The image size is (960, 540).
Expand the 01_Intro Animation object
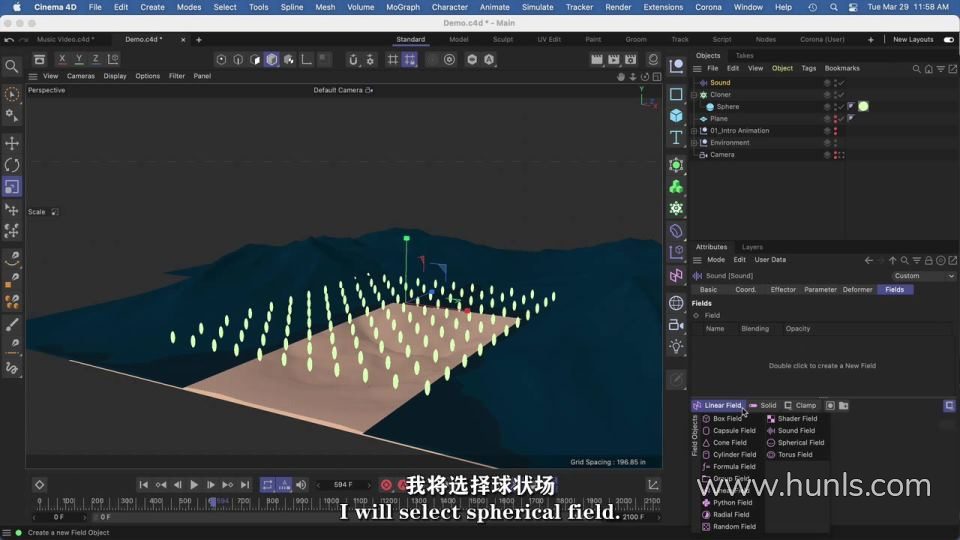696,131
